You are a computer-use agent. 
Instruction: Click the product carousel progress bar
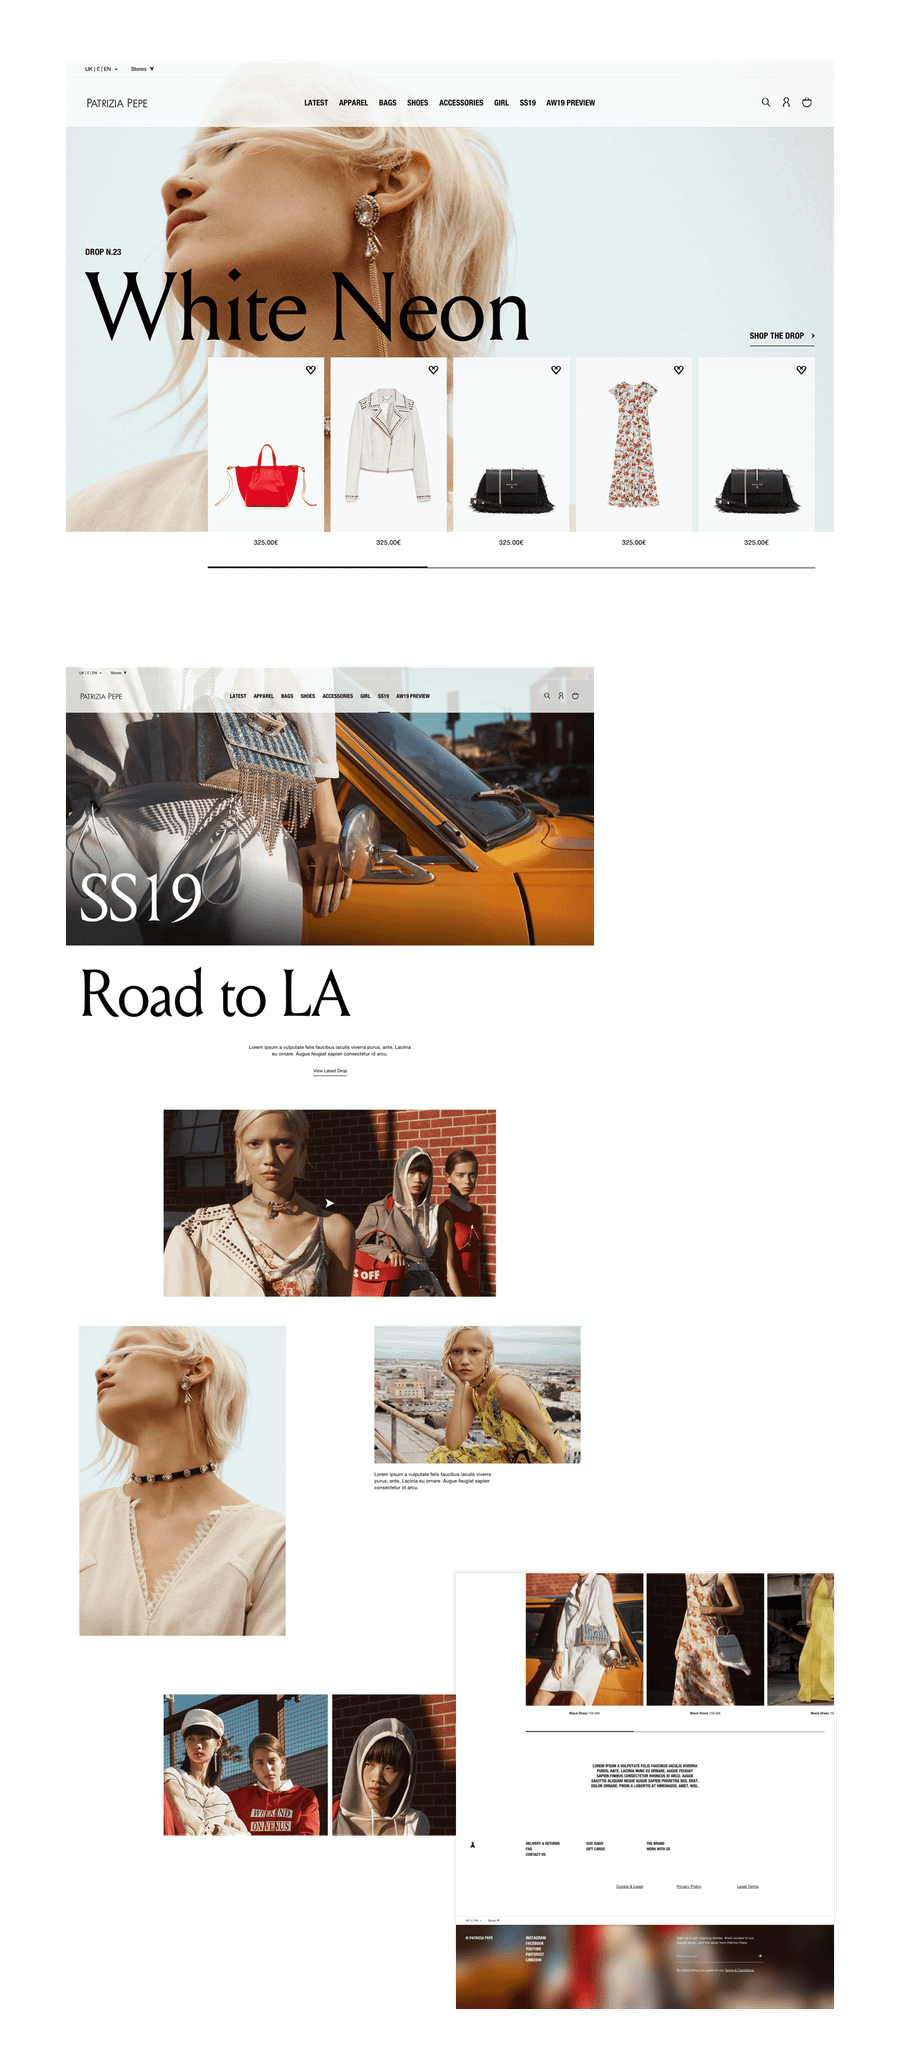click(x=511, y=567)
